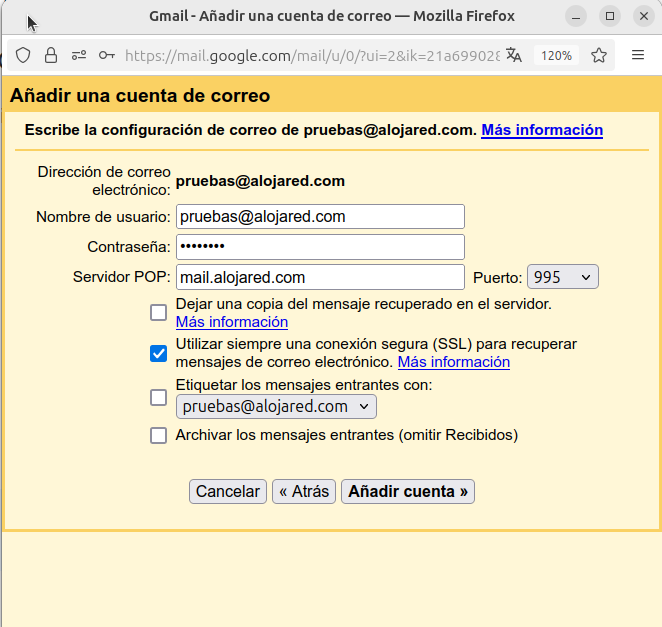Enable labeling incoming messages checkbox
Image resolution: width=662 pixels, height=627 pixels.
click(158, 397)
